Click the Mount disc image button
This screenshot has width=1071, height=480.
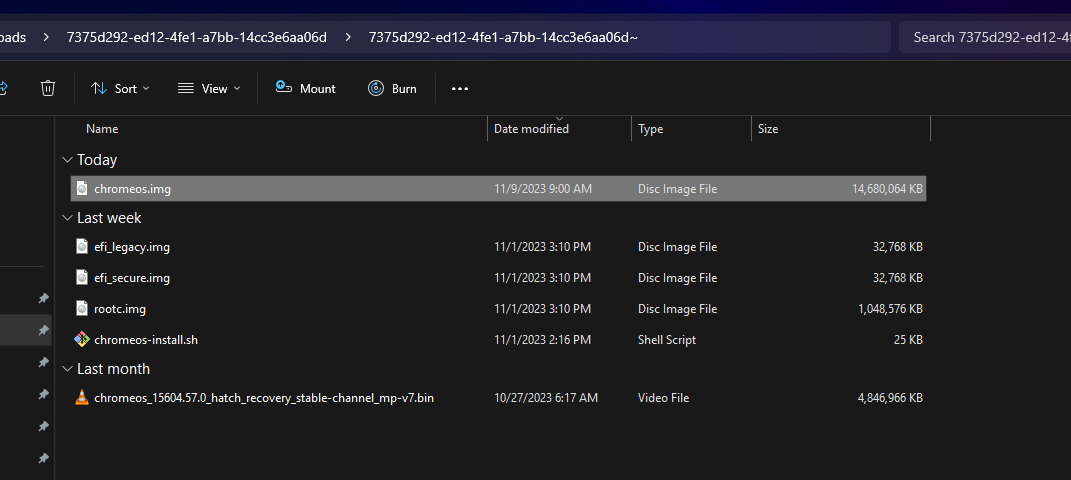[306, 88]
